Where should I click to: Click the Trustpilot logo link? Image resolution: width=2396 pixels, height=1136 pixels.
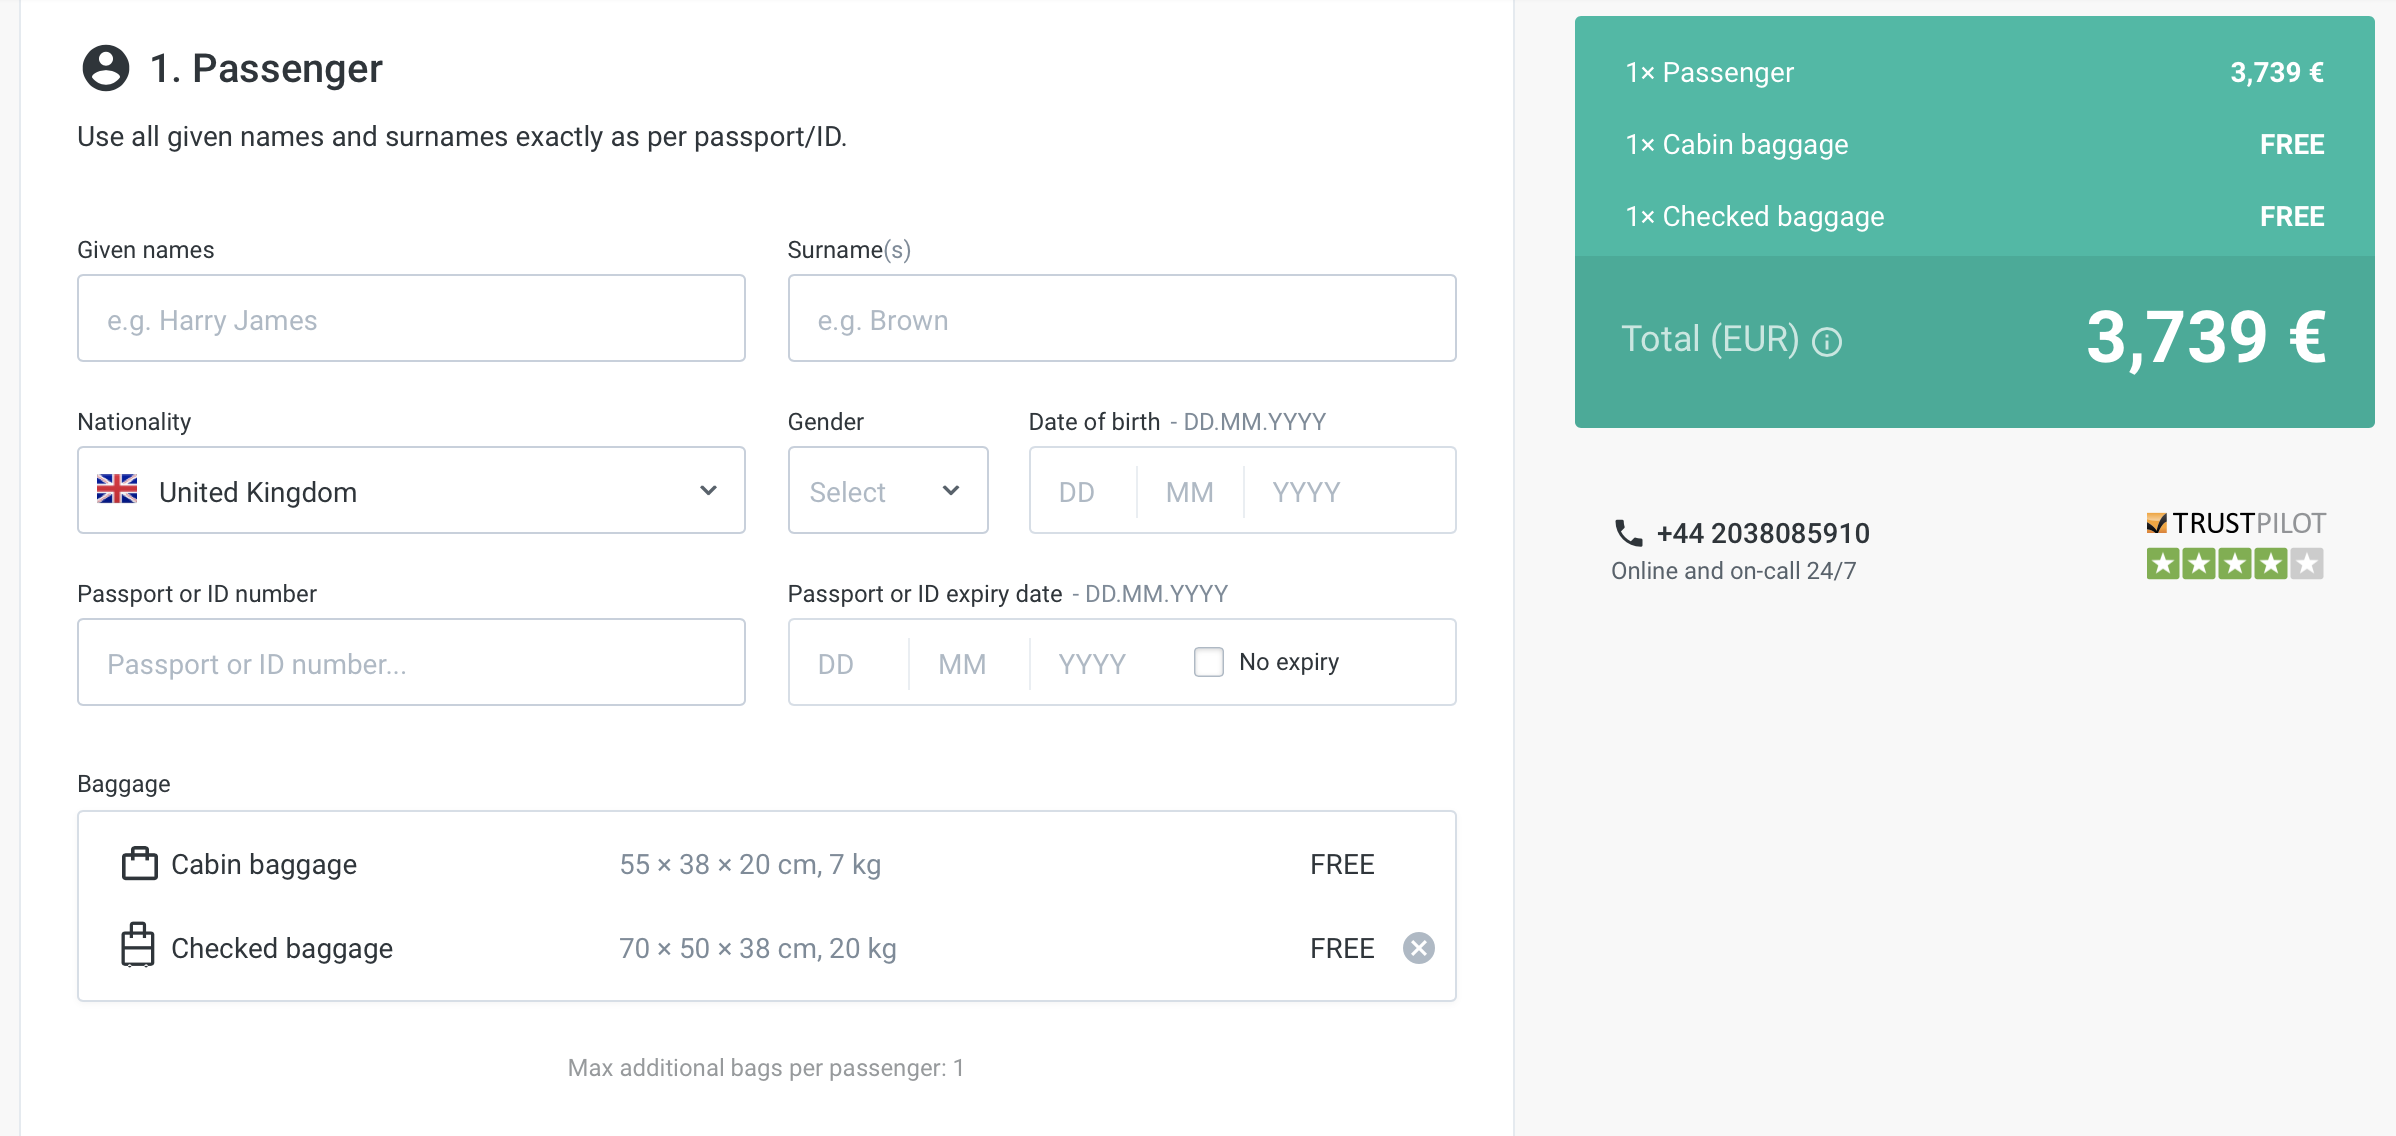2235,523
